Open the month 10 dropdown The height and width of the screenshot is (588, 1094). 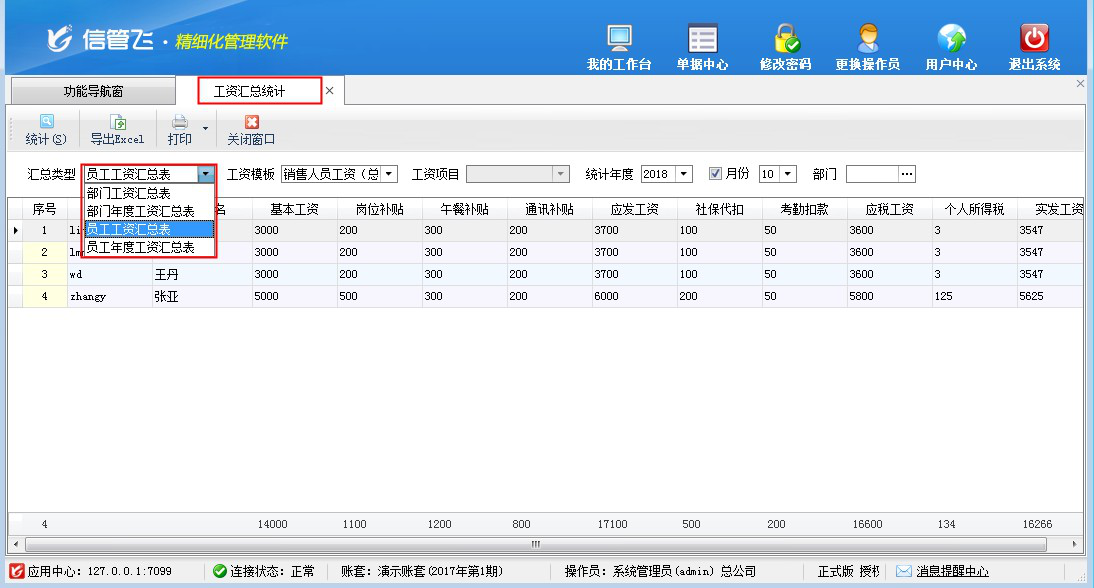(x=788, y=174)
